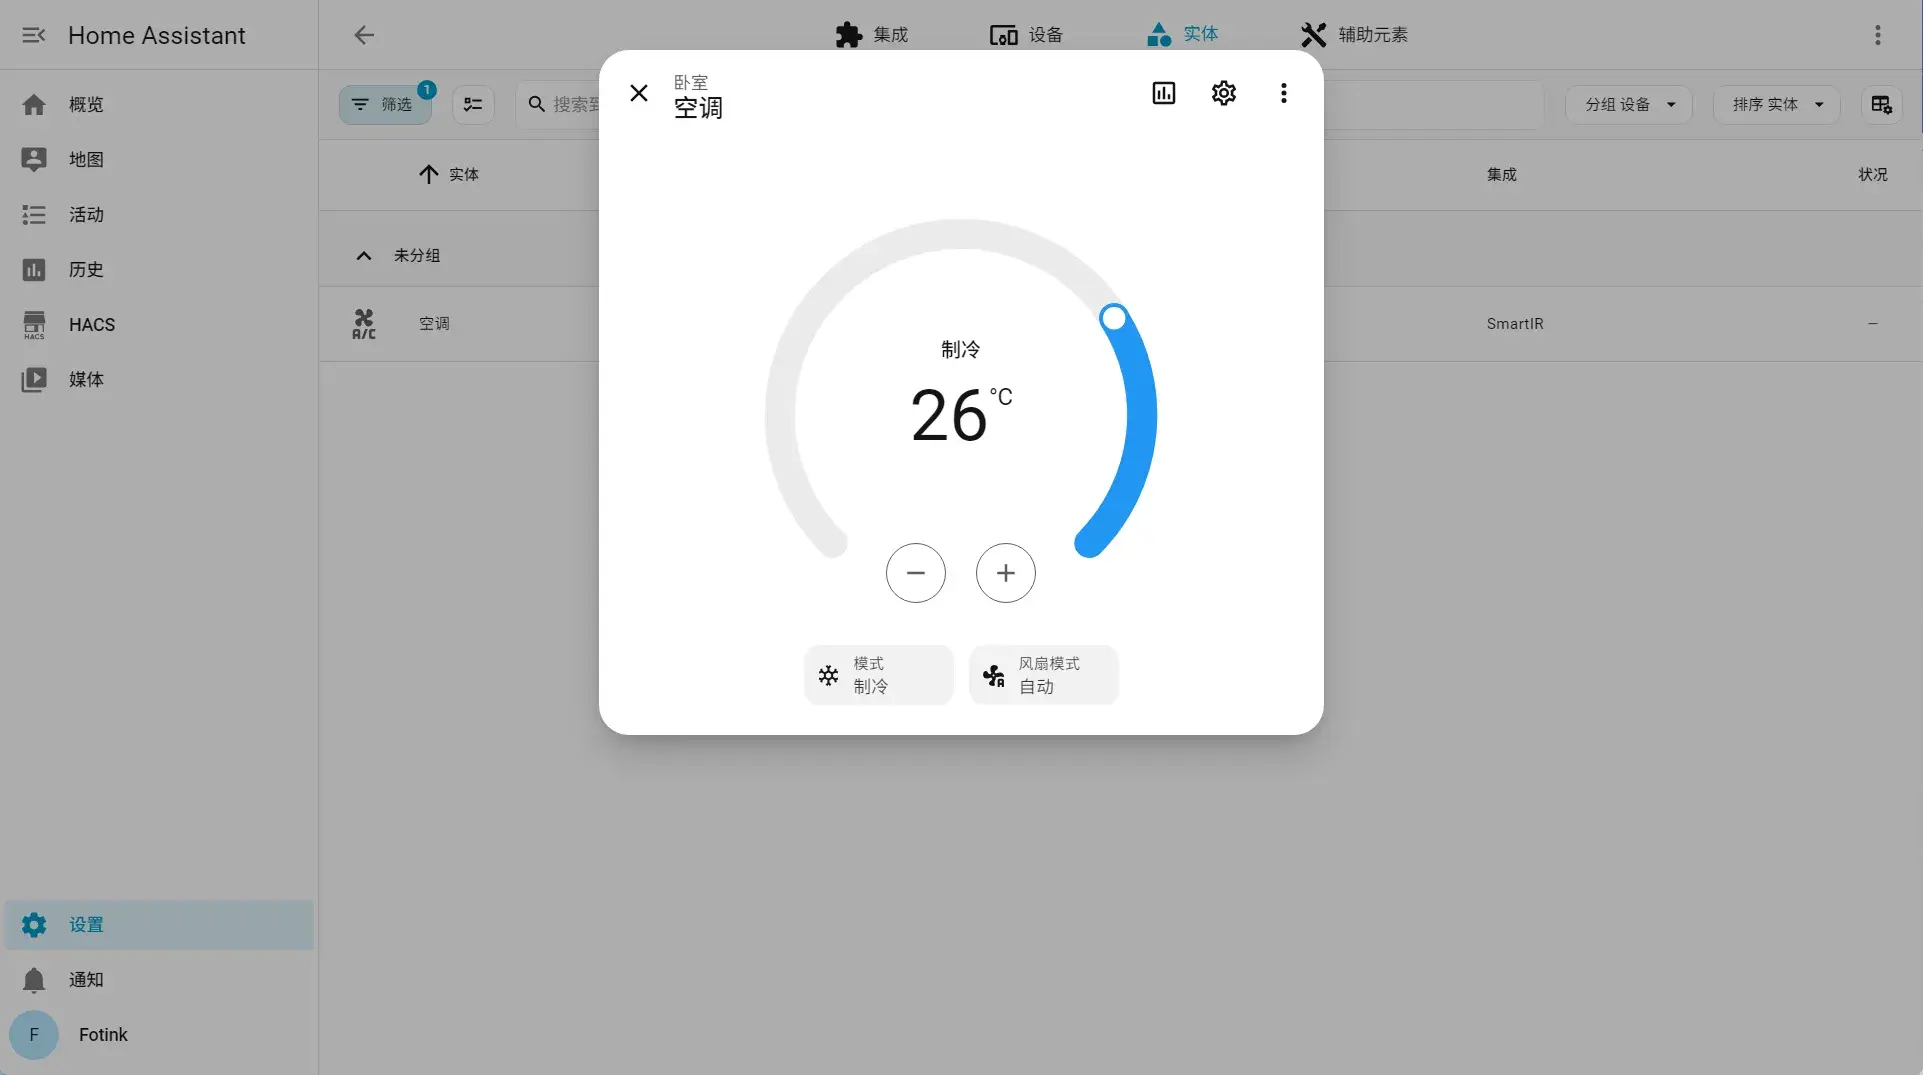Increase temperature with plus button
The height and width of the screenshot is (1075, 1923).
(x=1005, y=573)
